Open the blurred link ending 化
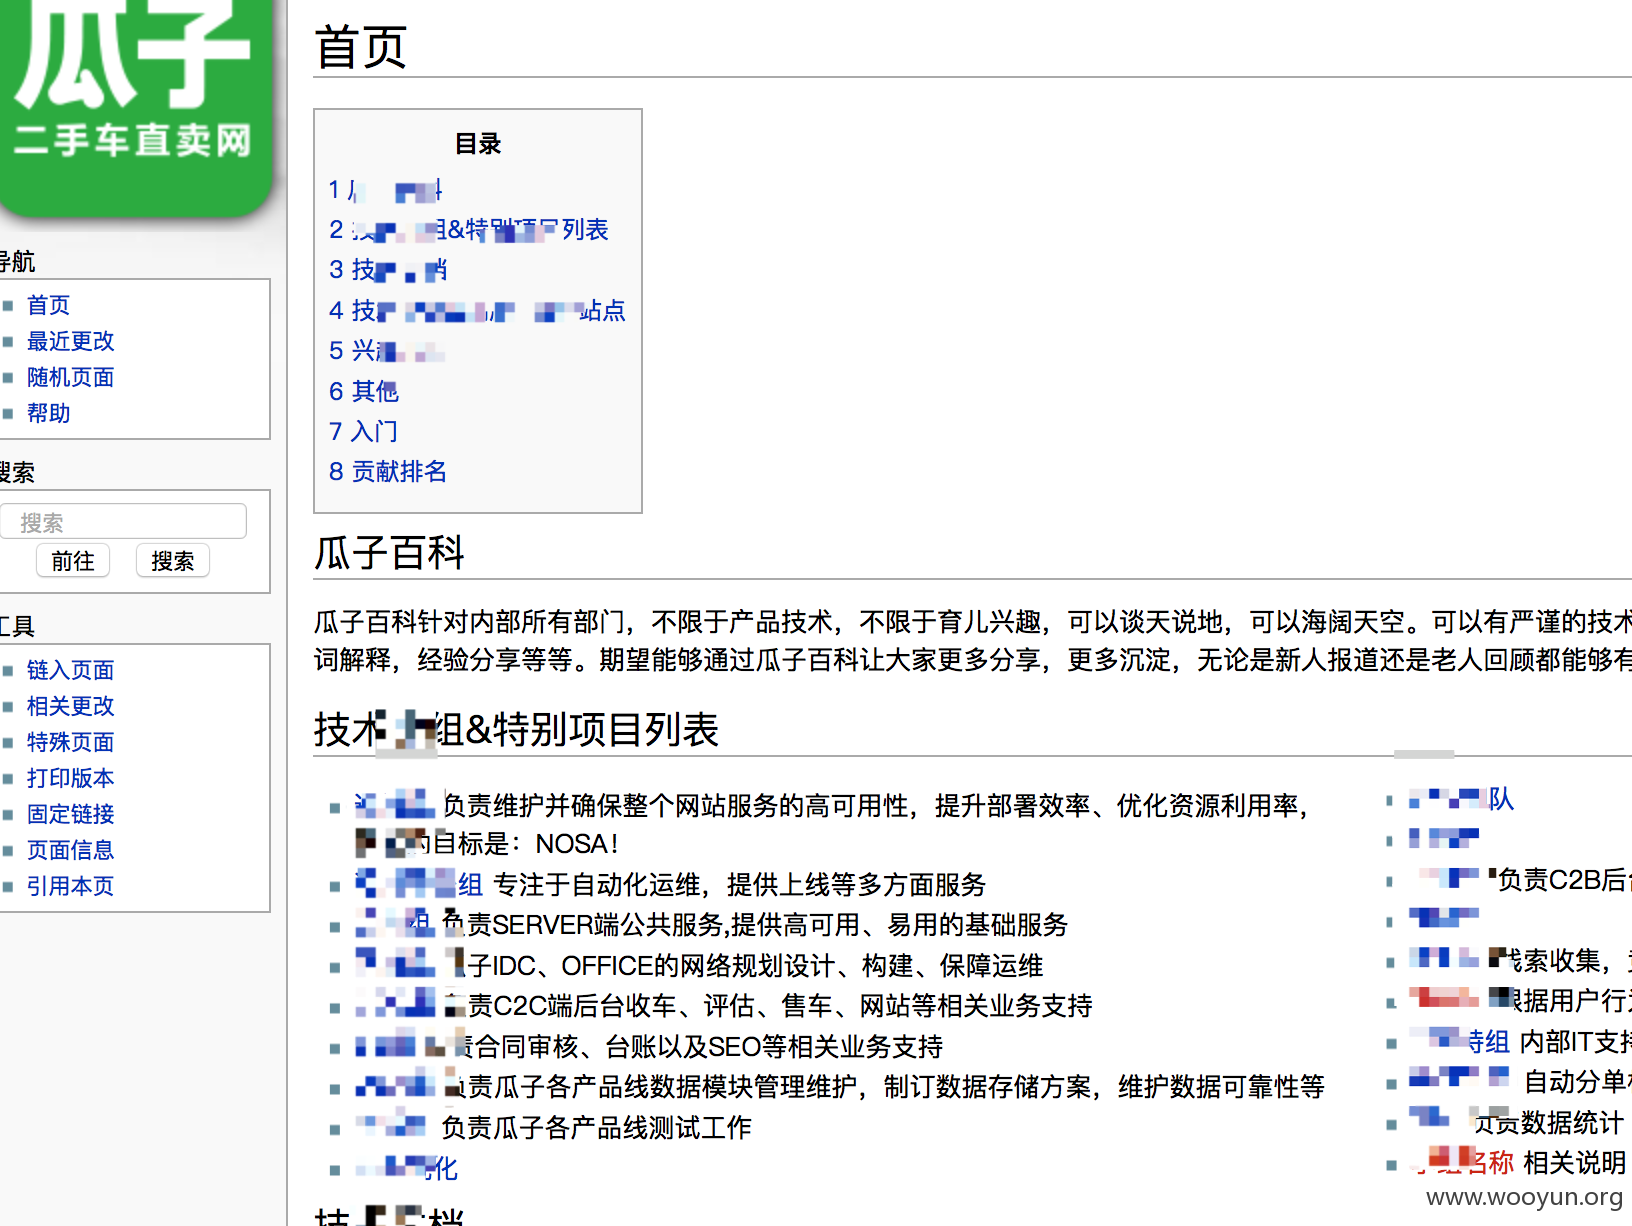Screen dimensions: 1632x1226 point(407,1168)
